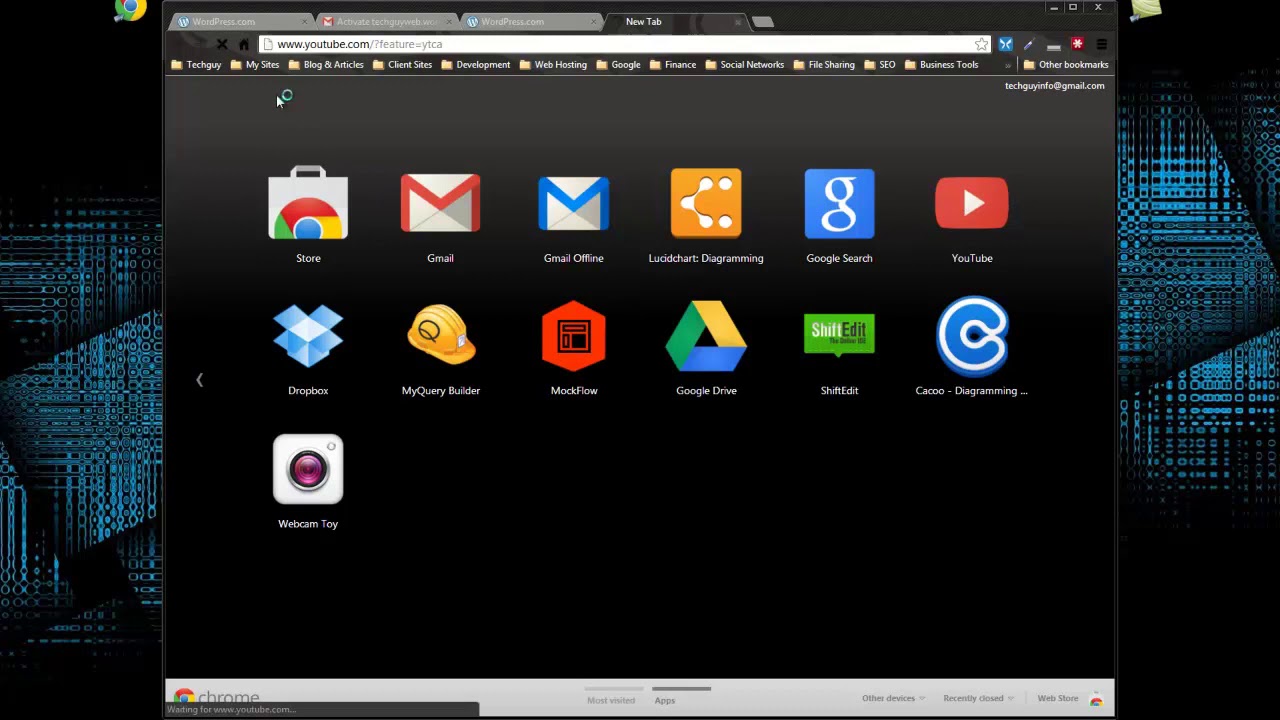Open the SEO bookmarks folder
The image size is (1280, 720).
click(x=880, y=65)
